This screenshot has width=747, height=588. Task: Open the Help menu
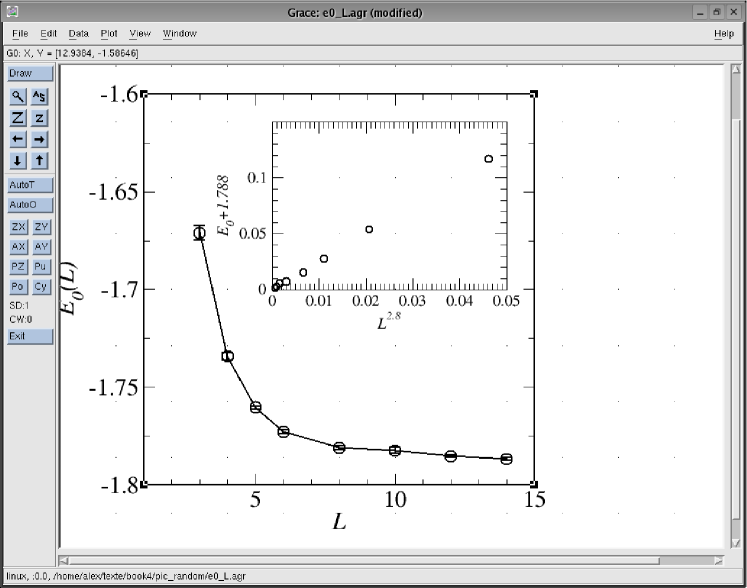click(x=724, y=33)
